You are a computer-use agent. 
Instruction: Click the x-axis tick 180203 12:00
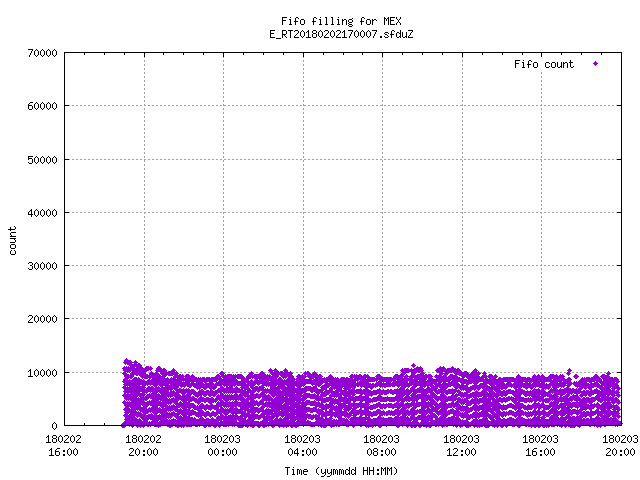[x=462, y=445]
